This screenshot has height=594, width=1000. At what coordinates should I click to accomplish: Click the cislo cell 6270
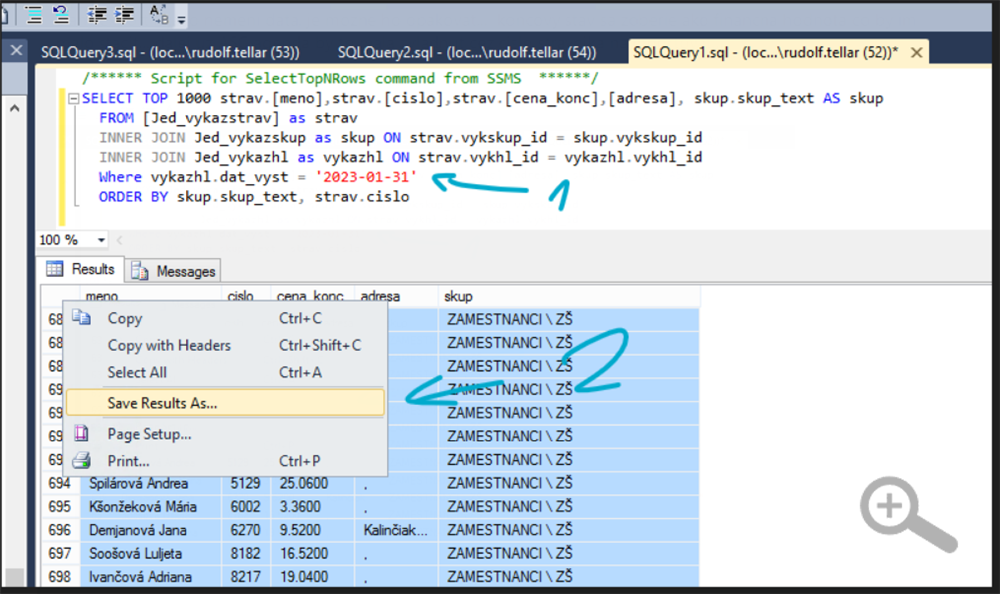coord(246,530)
